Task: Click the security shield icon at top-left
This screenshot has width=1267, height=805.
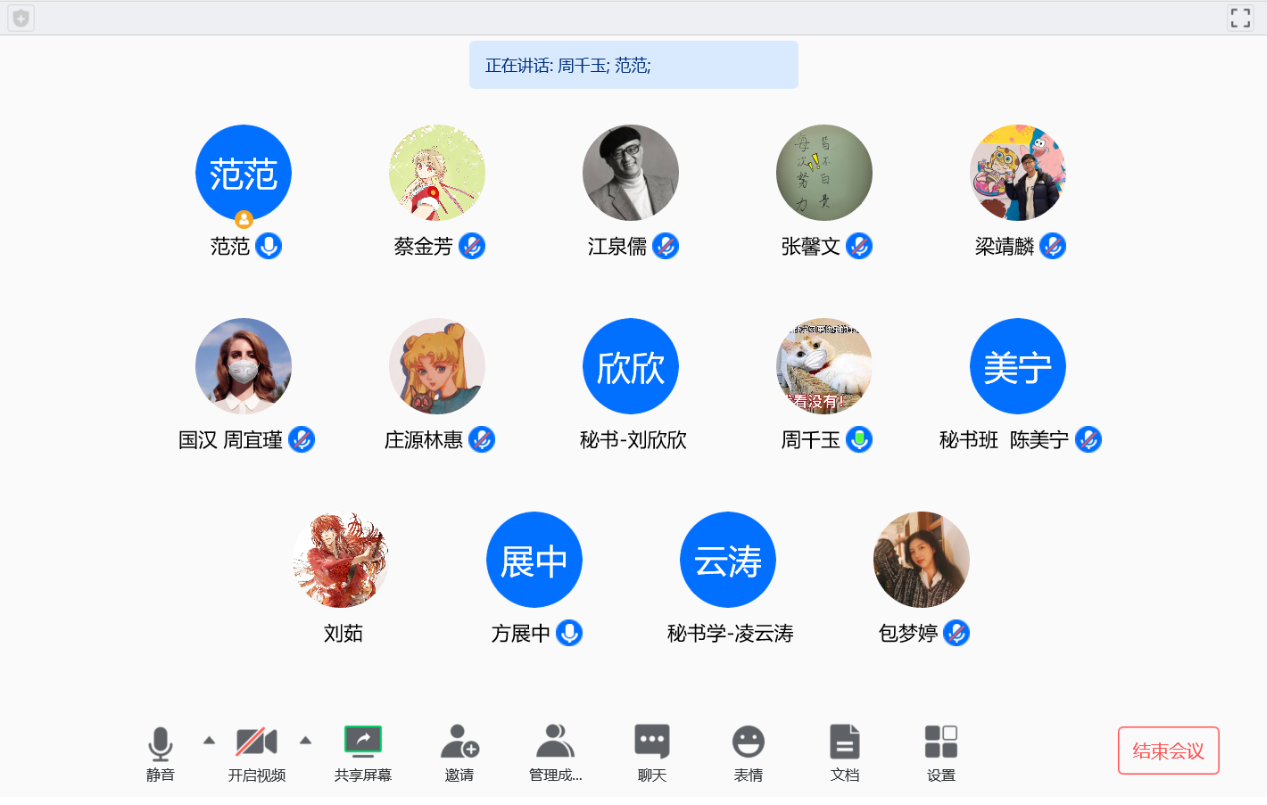Action: pos(21,18)
